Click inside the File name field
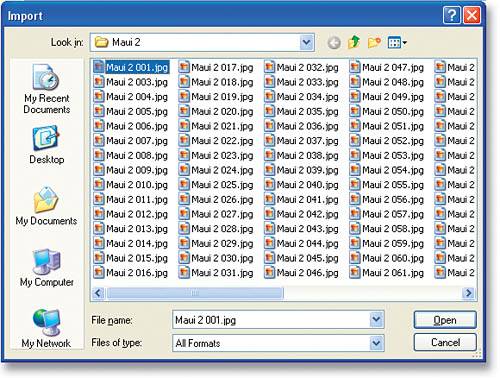The width and height of the screenshot is (500, 378). (271, 320)
